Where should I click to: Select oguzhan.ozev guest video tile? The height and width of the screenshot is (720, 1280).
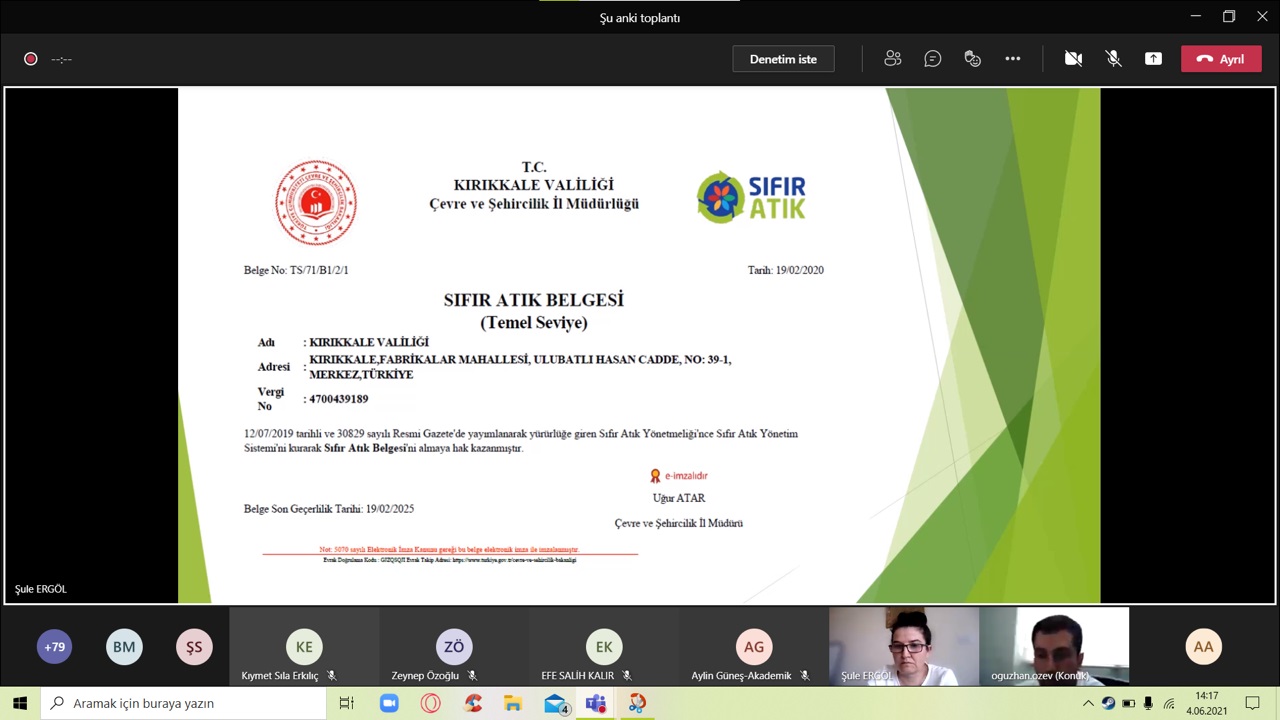[1054, 647]
